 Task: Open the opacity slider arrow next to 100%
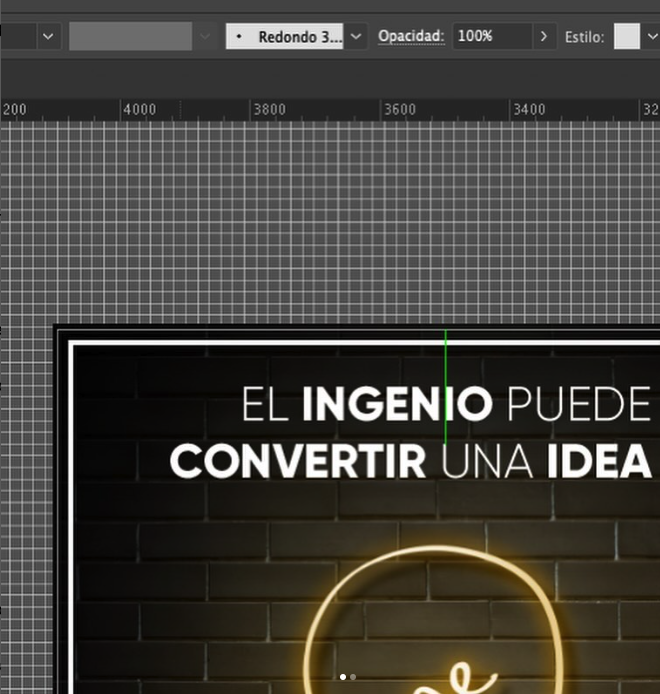[543, 37]
